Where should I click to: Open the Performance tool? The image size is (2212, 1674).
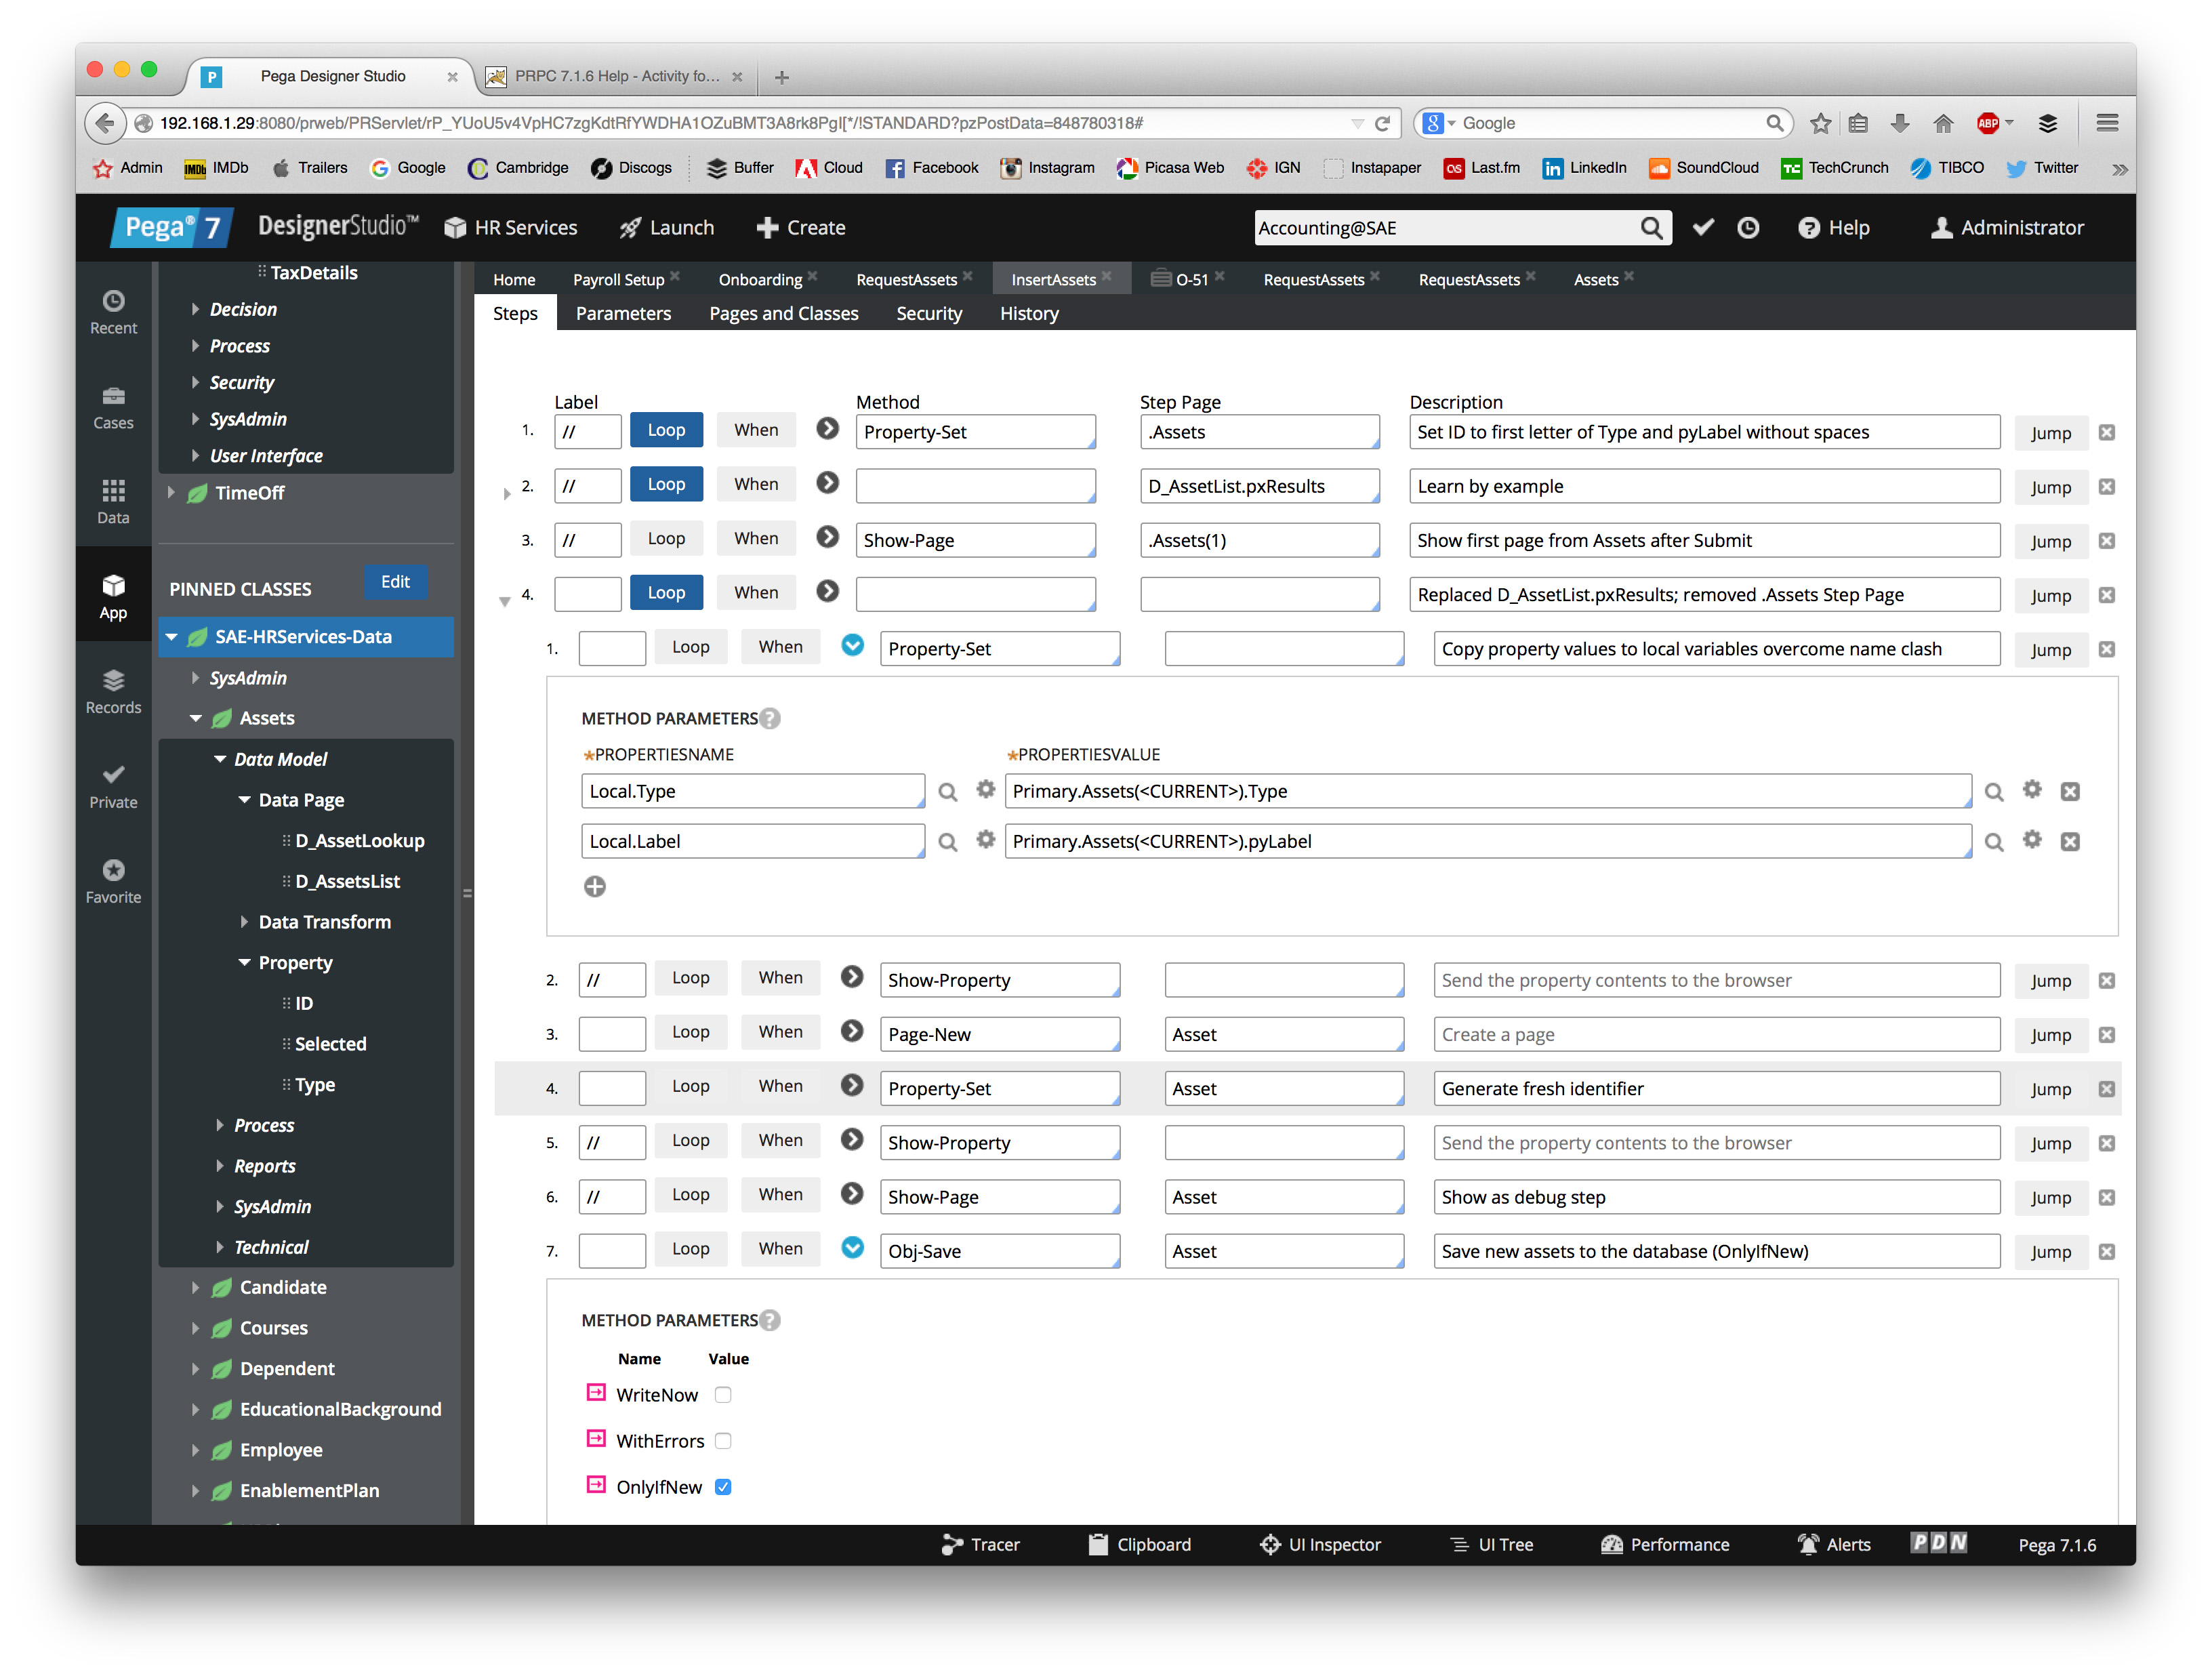click(x=1664, y=1544)
